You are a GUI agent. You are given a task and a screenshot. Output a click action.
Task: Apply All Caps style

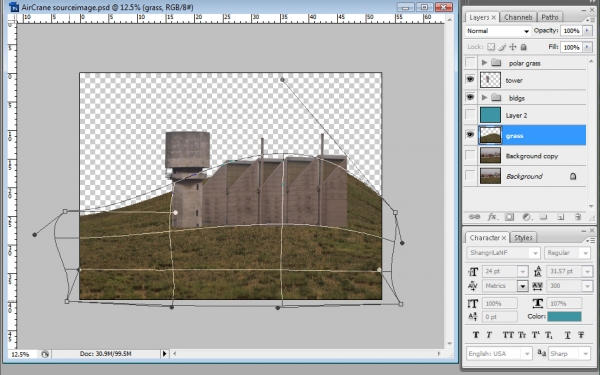pyautogui.click(x=508, y=335)
